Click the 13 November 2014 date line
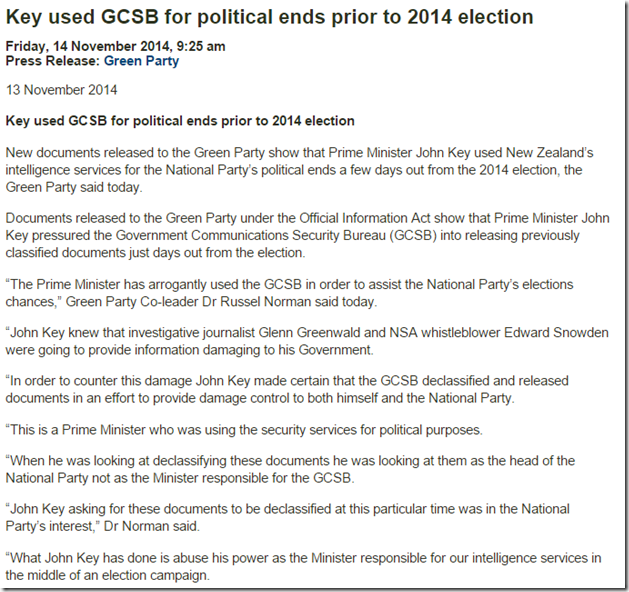 [60, 90]
